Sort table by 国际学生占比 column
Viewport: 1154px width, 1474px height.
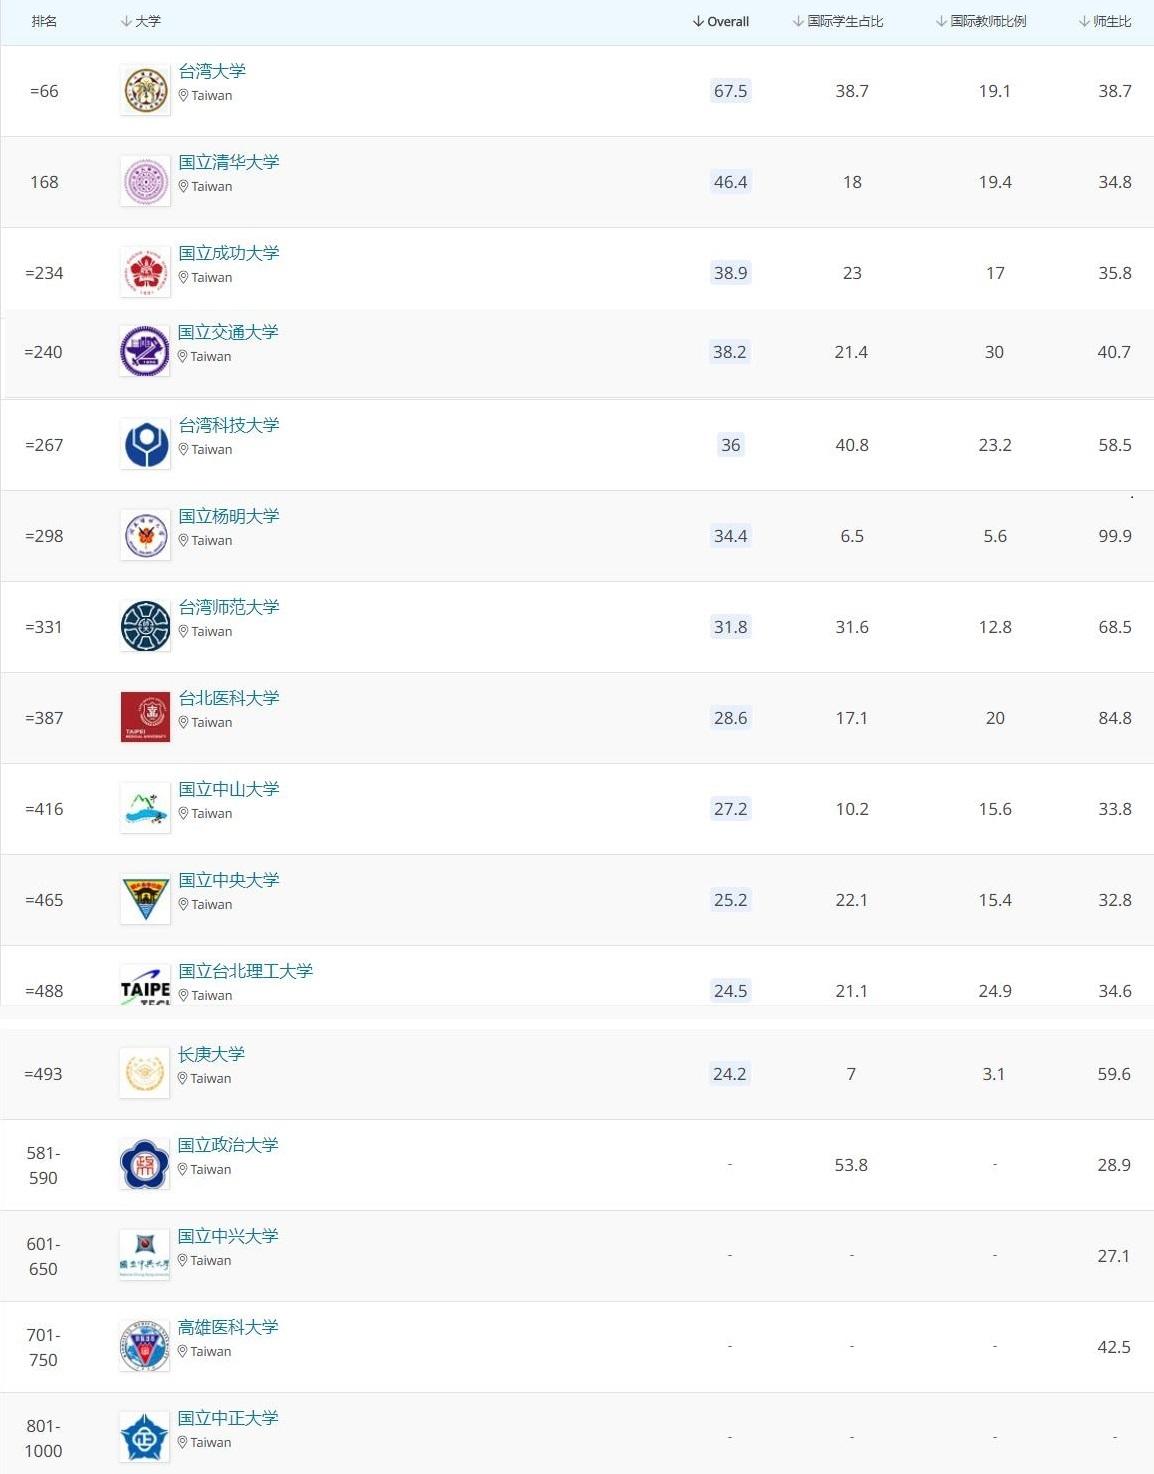[x=837, y=21]
